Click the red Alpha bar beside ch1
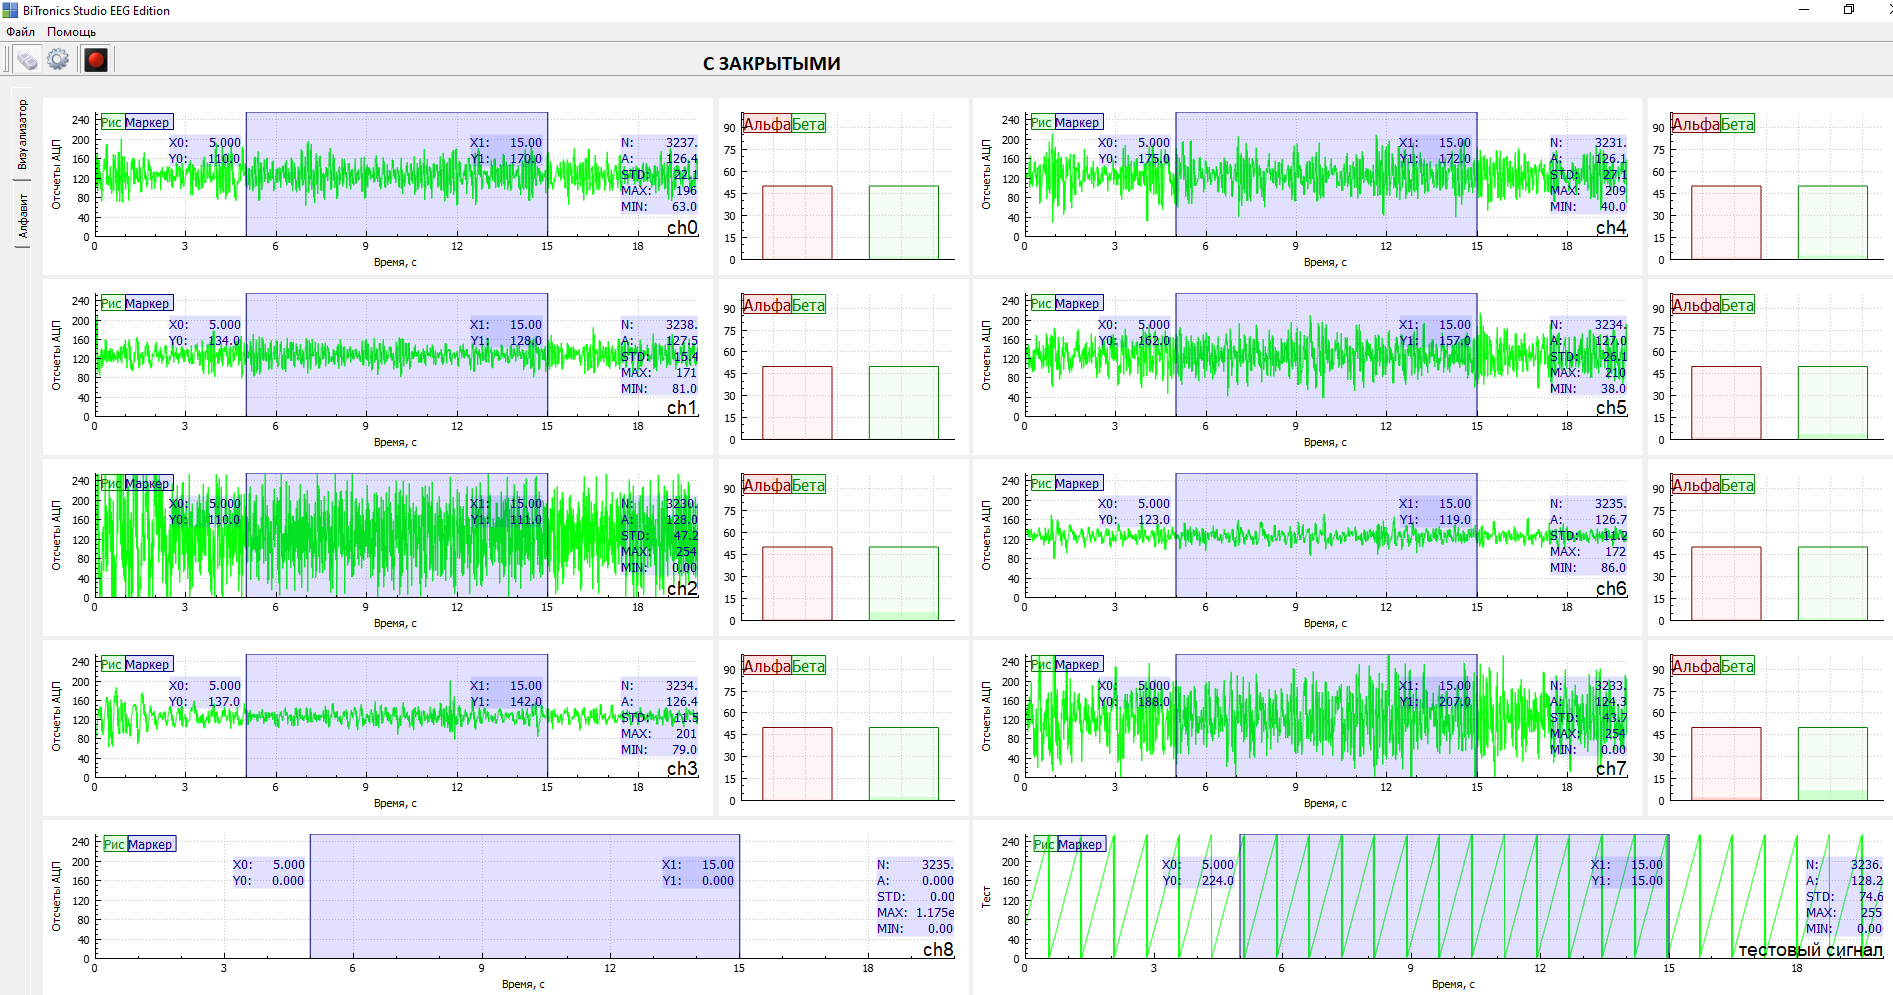Screen dimensions: 1893x995 click(x=797, y=403)
